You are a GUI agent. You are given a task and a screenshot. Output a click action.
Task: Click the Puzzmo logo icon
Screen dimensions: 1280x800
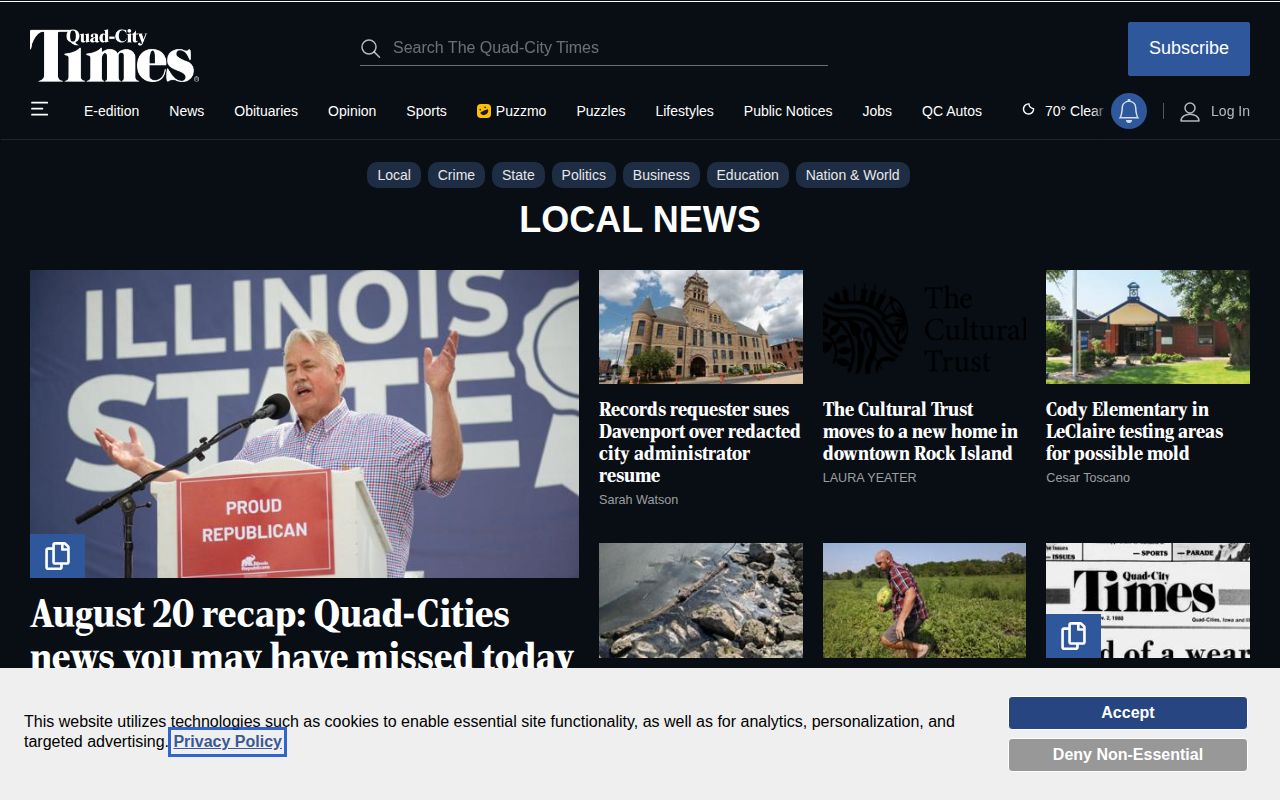click(484, 111)
